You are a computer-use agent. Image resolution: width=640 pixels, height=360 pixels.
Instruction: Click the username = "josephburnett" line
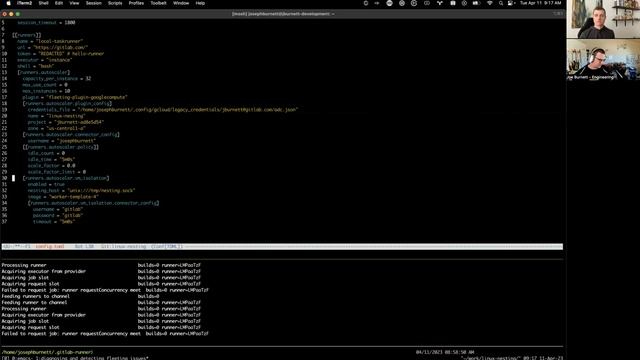[62, 141]
